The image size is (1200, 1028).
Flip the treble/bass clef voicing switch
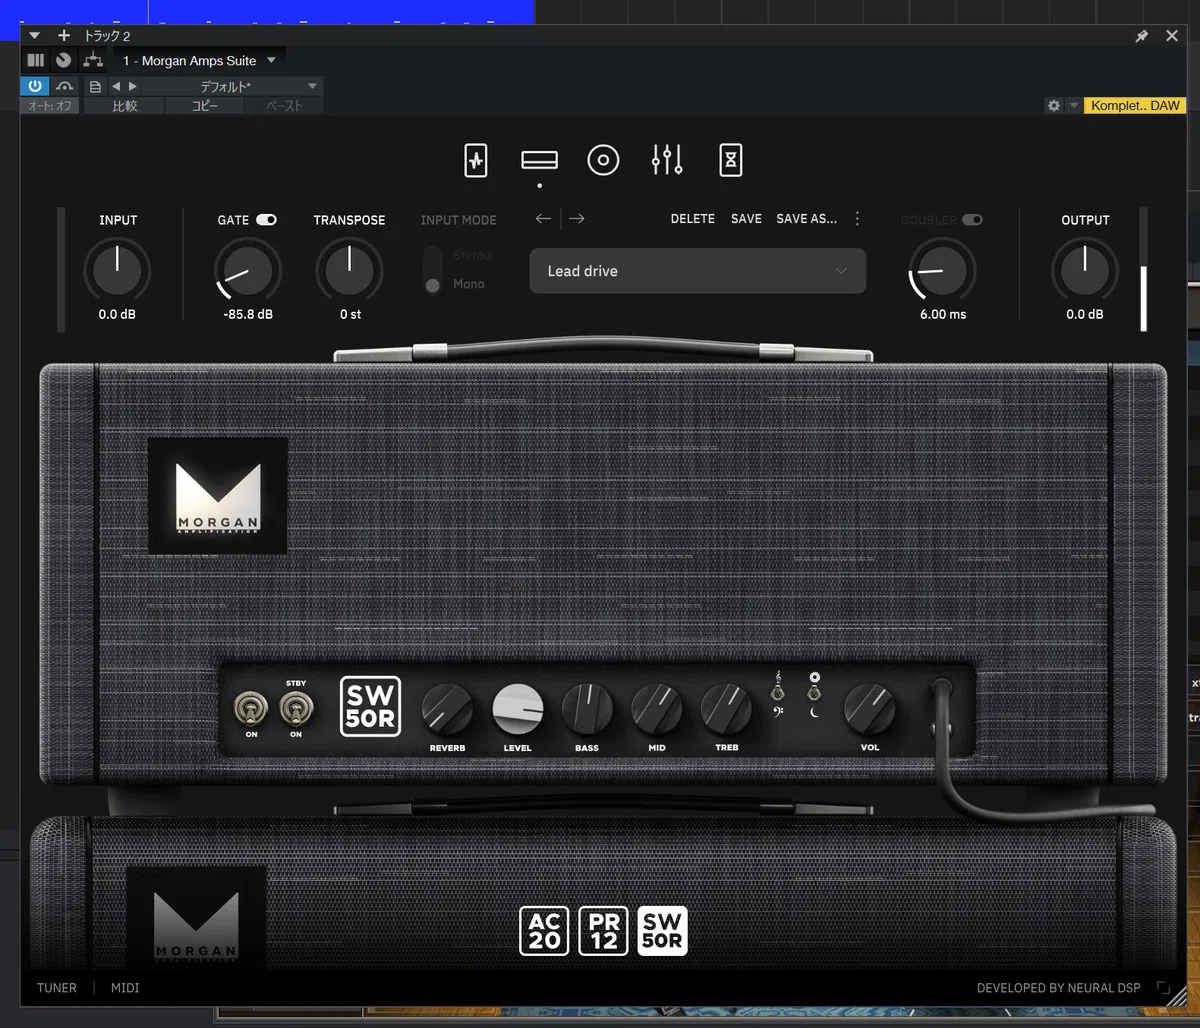[x=777, y=692]
